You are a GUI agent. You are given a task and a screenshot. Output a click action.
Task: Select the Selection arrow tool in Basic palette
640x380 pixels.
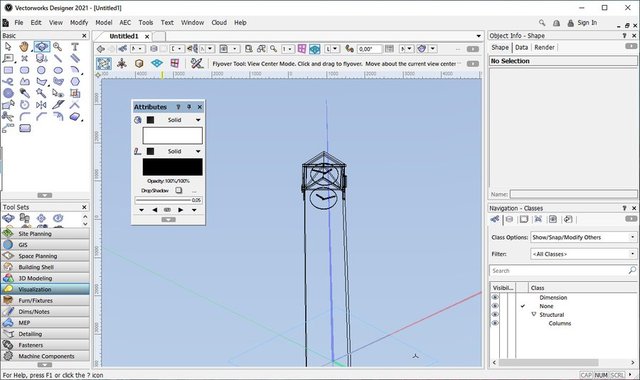8,47
